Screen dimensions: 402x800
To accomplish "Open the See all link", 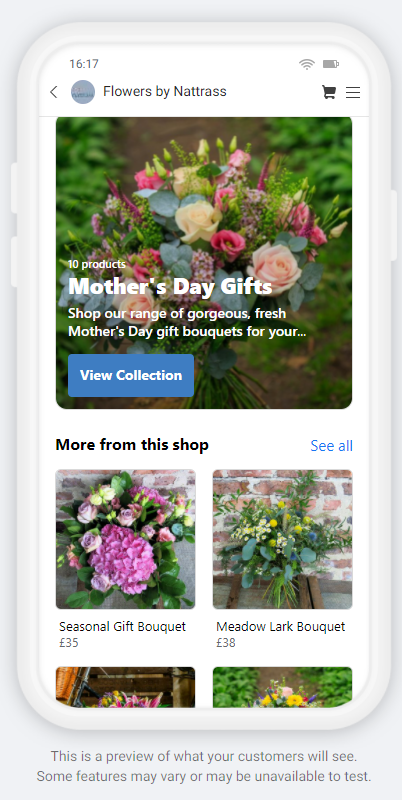I will pos(332,446).
